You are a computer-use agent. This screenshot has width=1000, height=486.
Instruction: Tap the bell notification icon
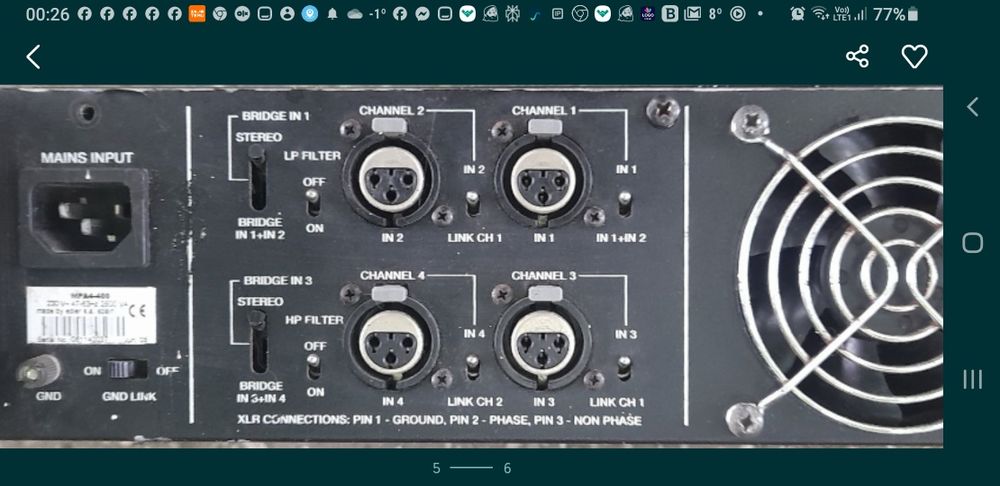[x=332, y=14]
